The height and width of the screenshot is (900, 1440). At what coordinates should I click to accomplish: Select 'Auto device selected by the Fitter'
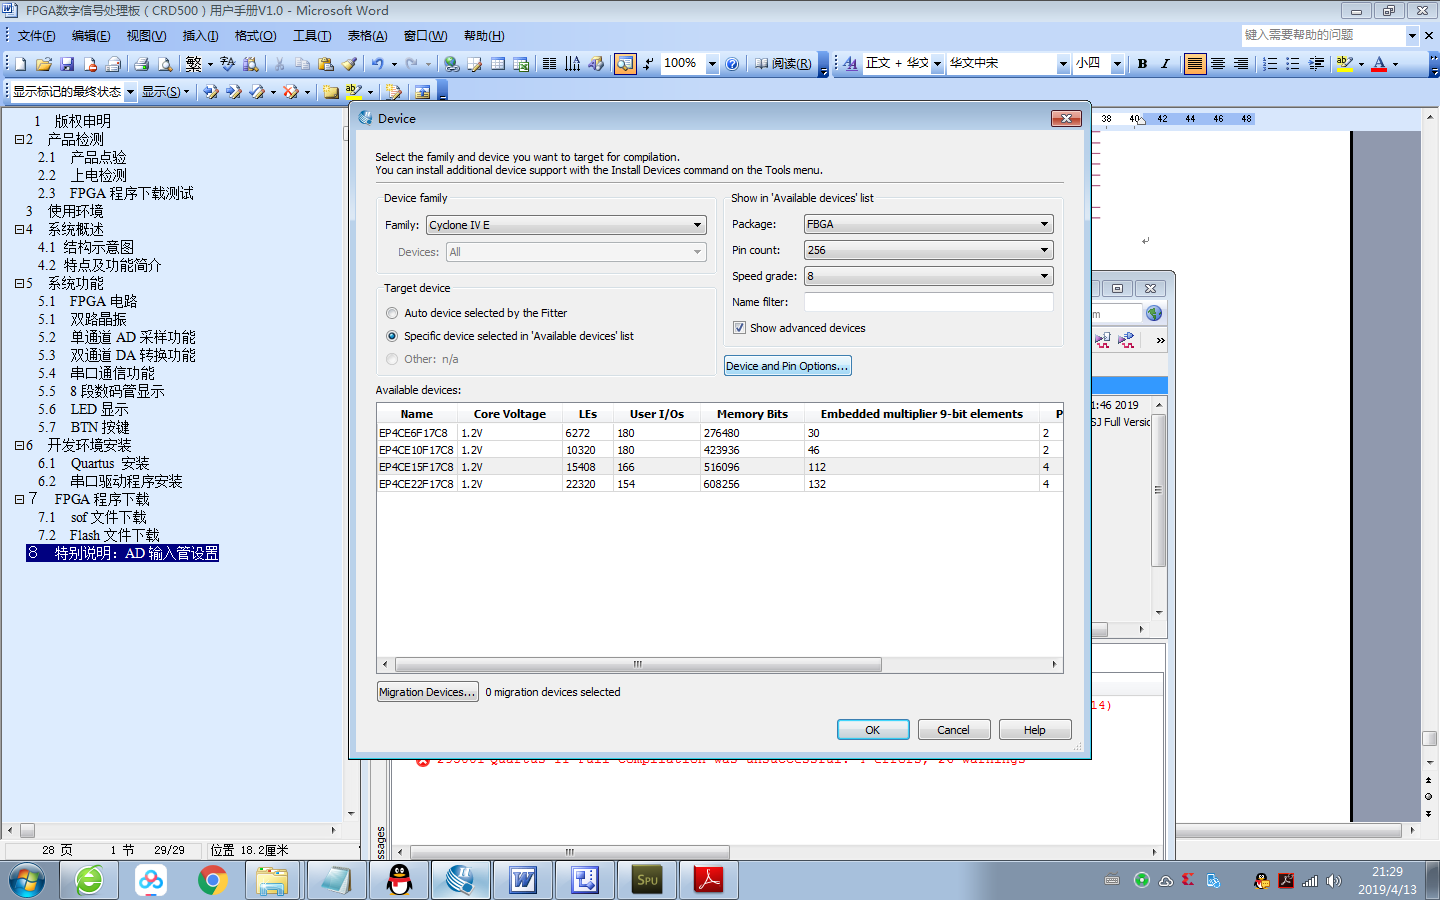[391, 313]
